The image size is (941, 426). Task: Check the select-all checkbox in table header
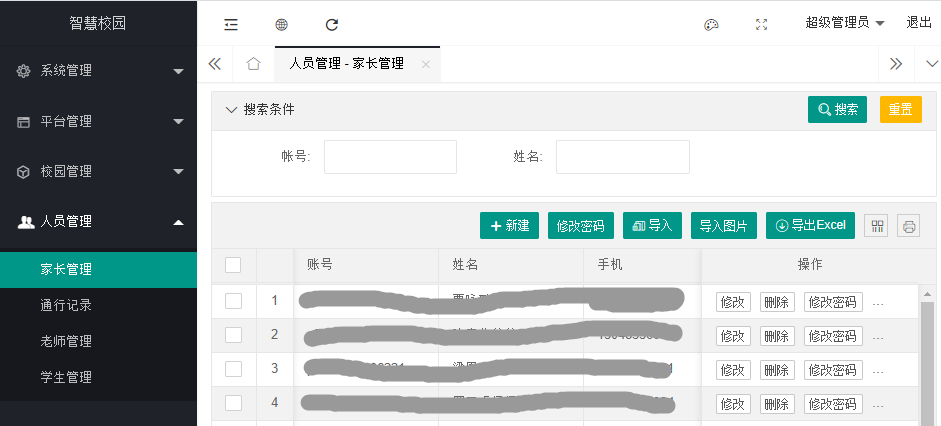233,265
